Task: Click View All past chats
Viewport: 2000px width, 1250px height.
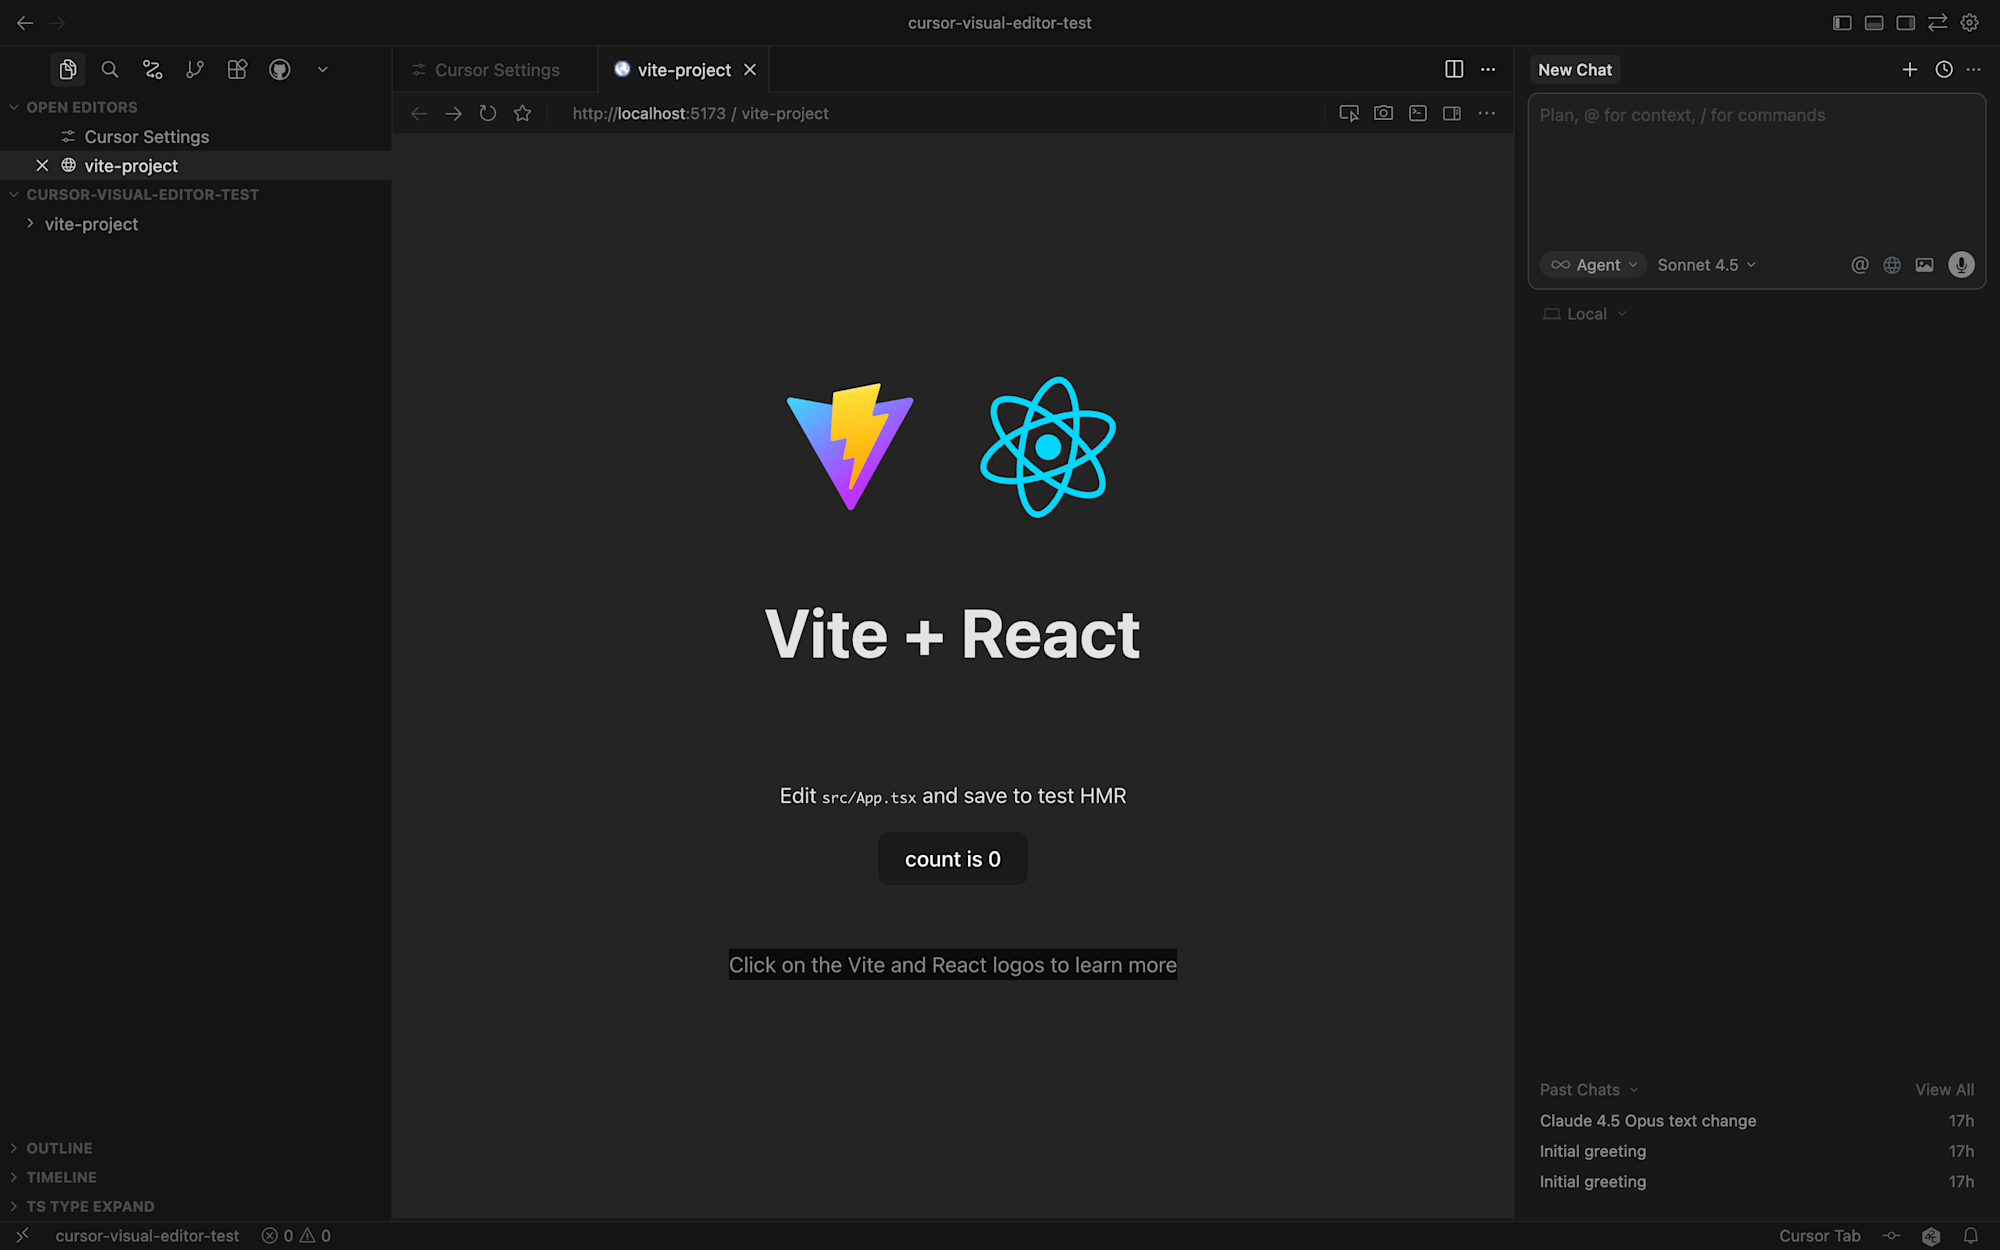Action: point(1944,1090)
